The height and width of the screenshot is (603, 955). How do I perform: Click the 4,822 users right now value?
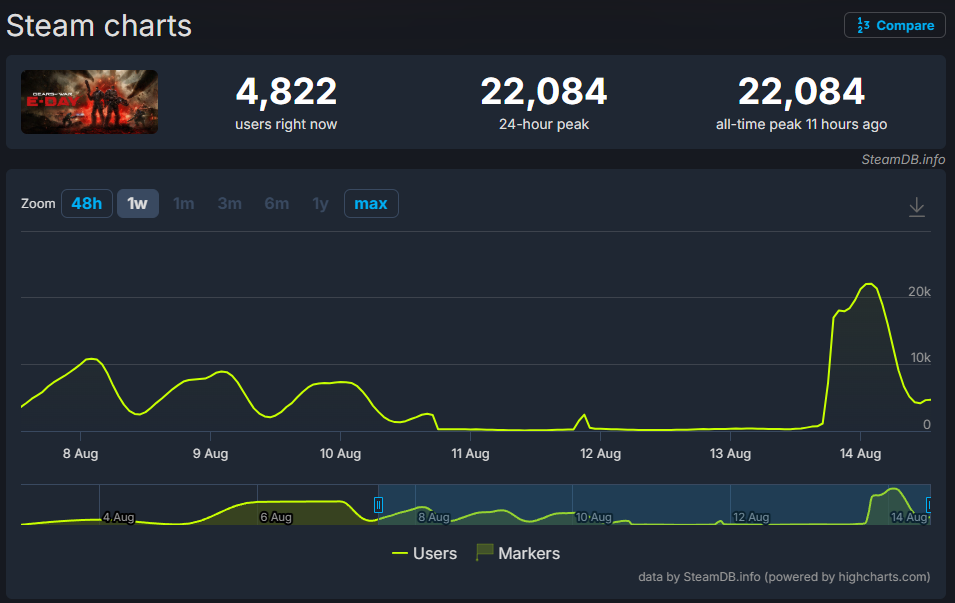[286, 91]
